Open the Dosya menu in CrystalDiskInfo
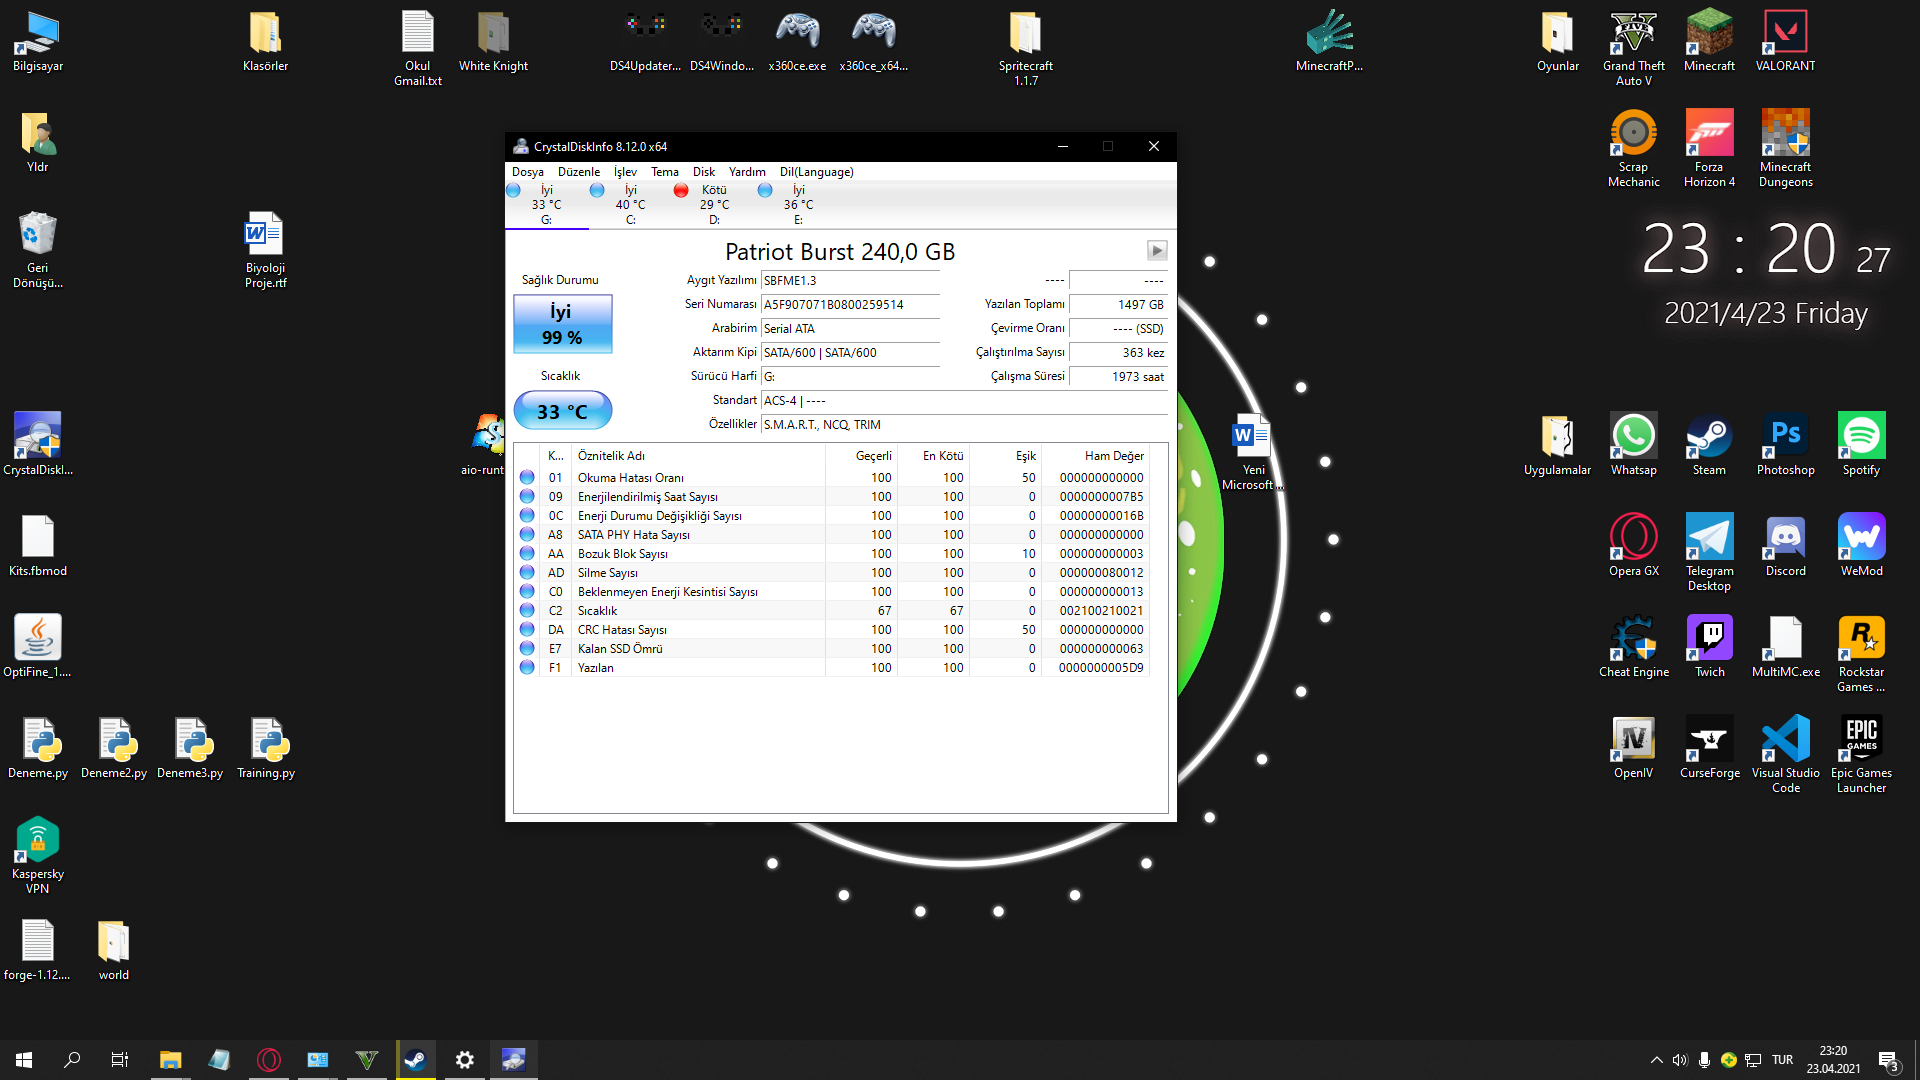The image size is (1920, 1080). [x=528, y=172]
